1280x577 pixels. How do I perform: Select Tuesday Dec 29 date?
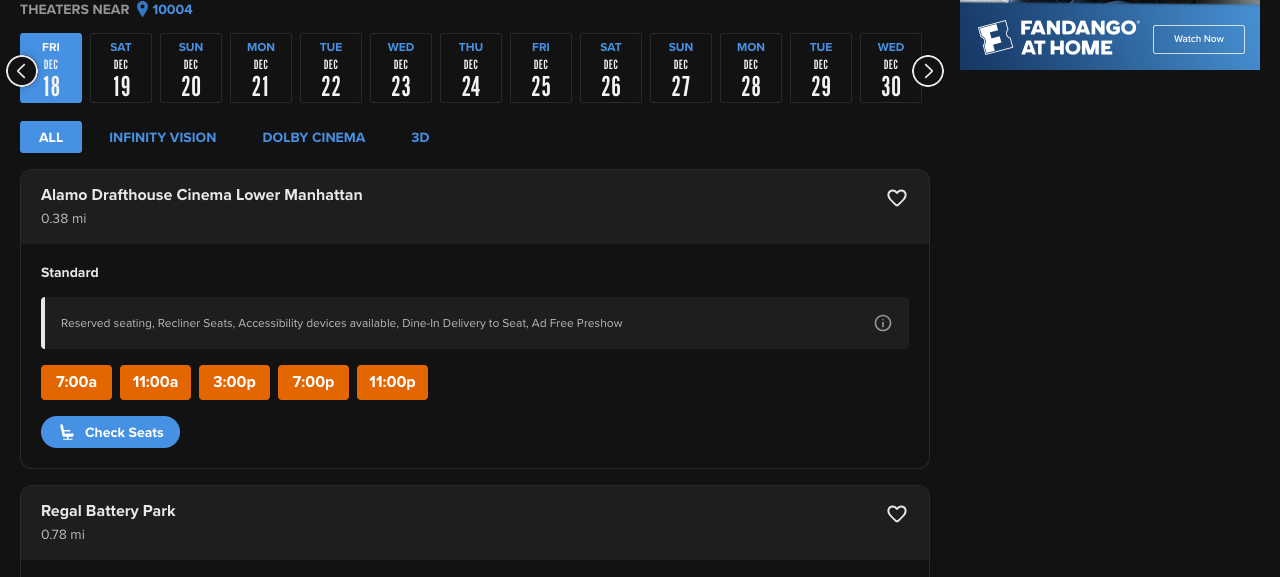821,68
